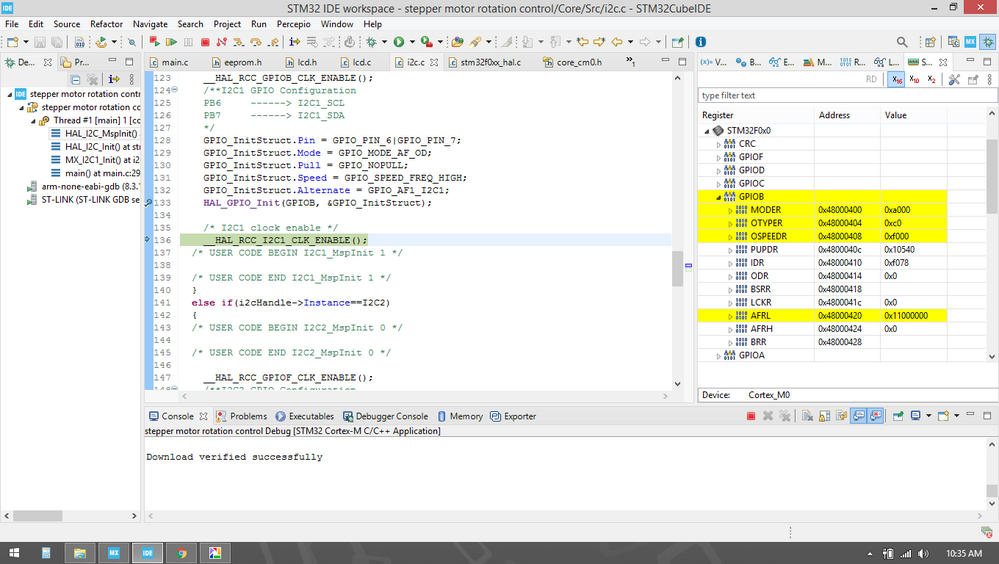Click the volume icon in system tray
999x564 pixels.
pos(923,553)
